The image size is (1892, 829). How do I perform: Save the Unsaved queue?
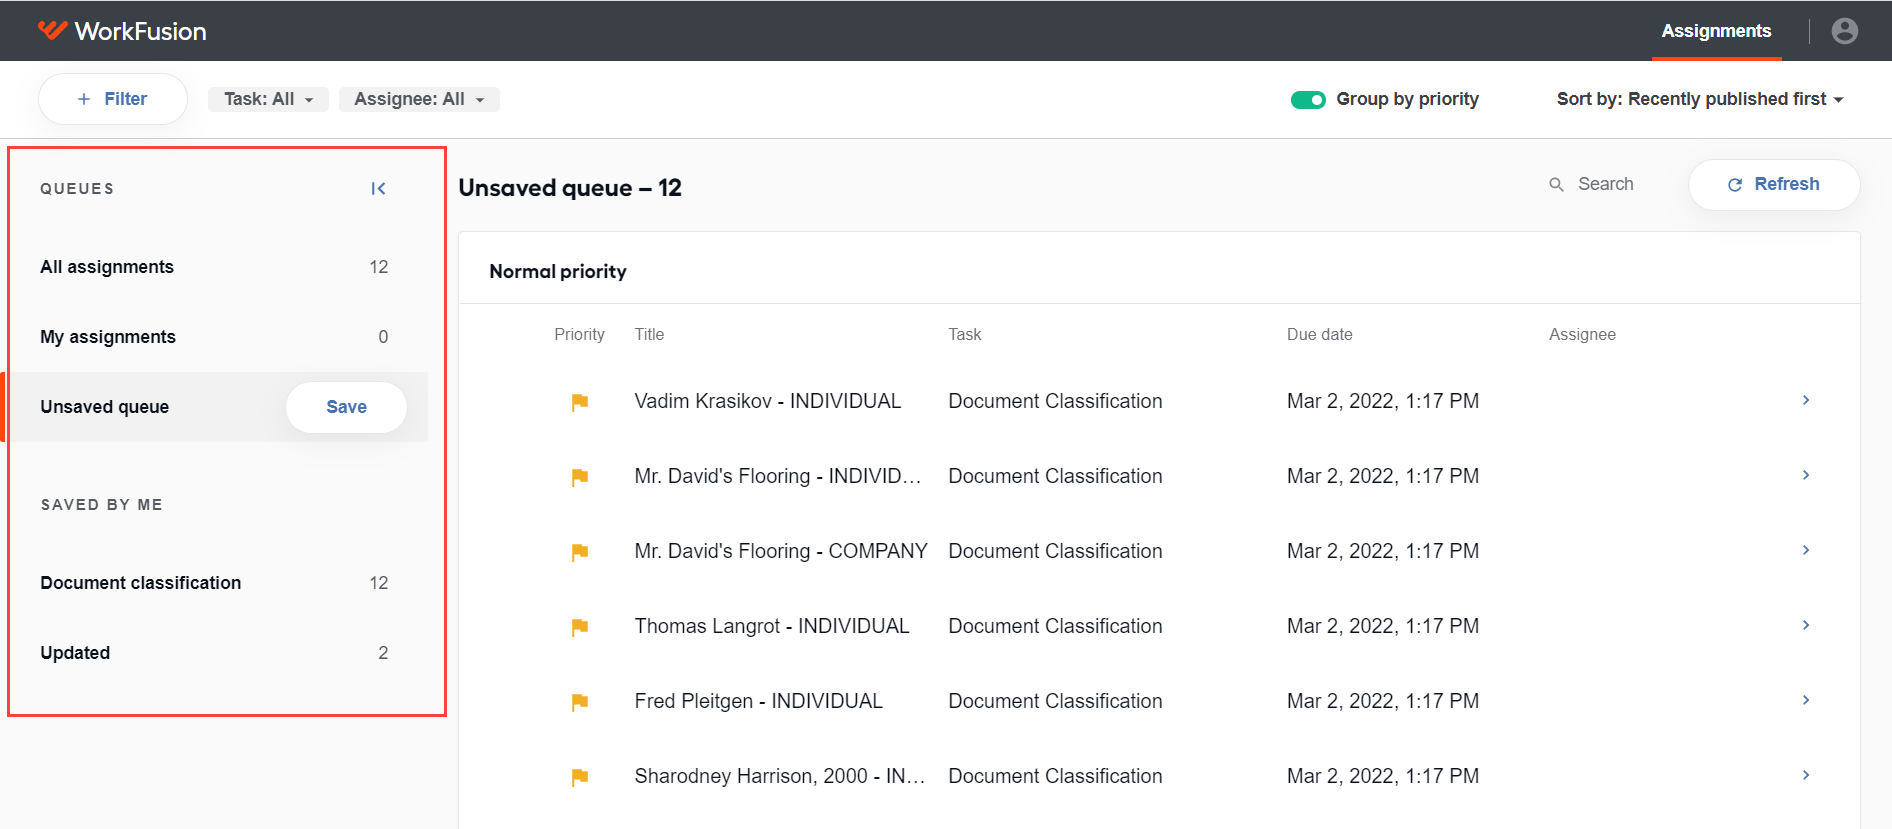click(346, 407)
